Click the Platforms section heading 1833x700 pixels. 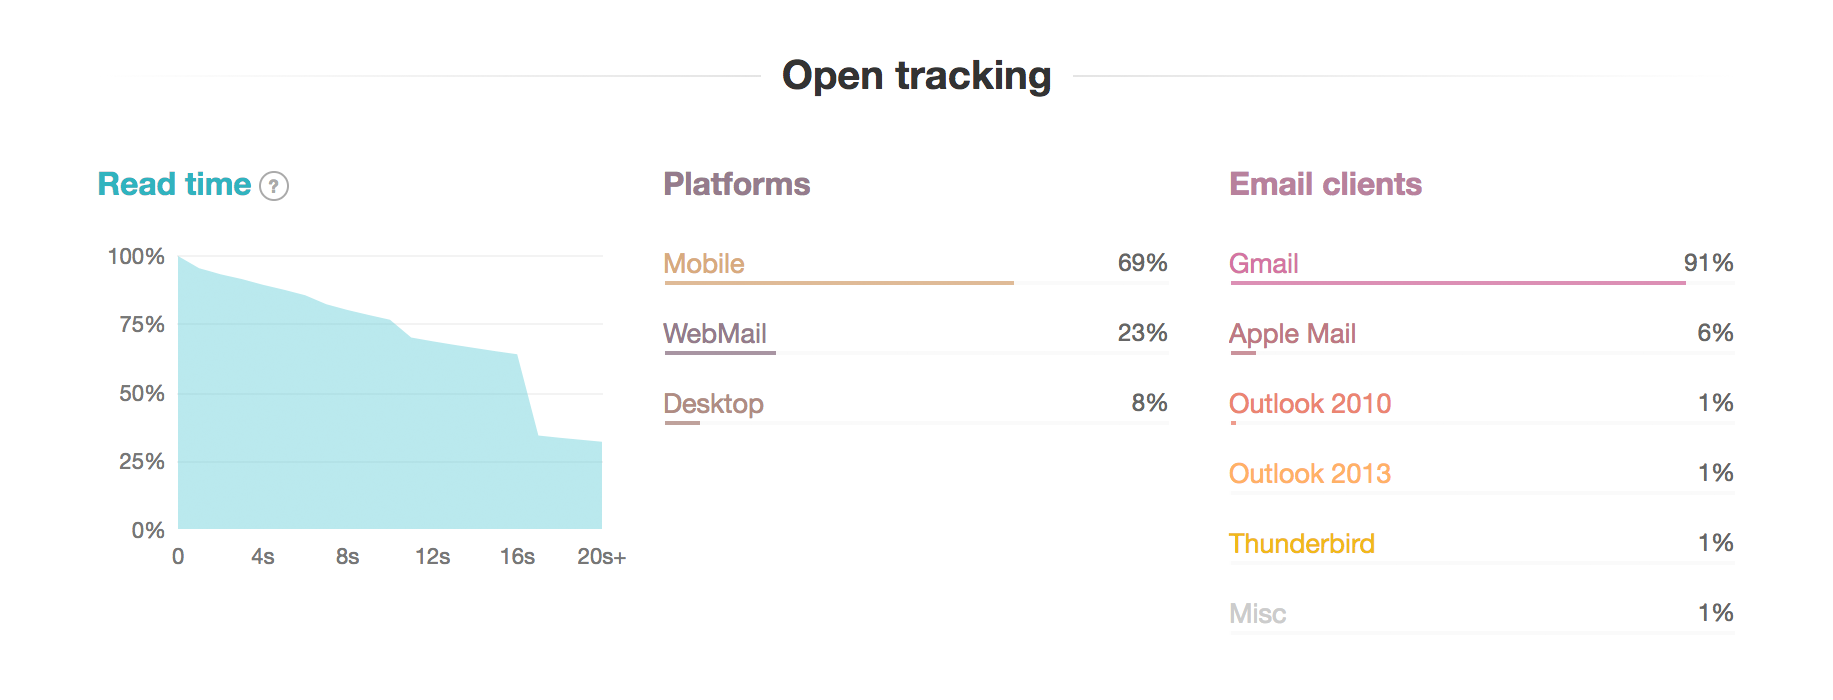point(737,184)
